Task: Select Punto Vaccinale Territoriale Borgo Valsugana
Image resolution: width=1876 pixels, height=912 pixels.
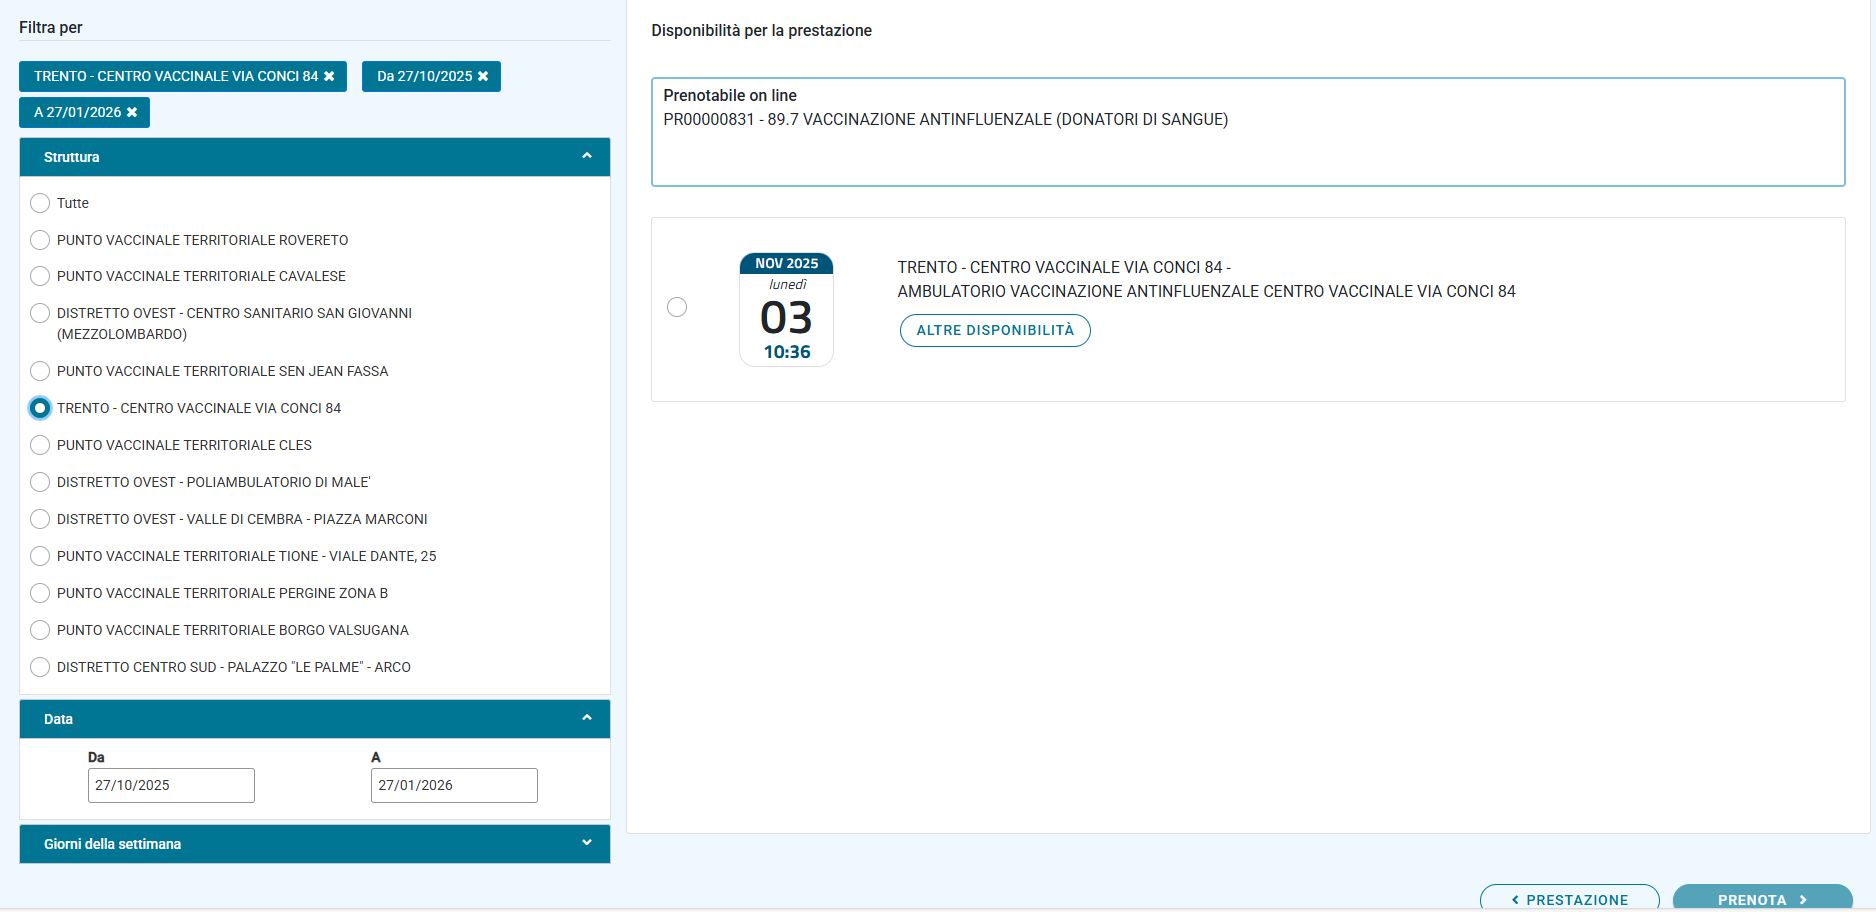Action: click(40, 631)
